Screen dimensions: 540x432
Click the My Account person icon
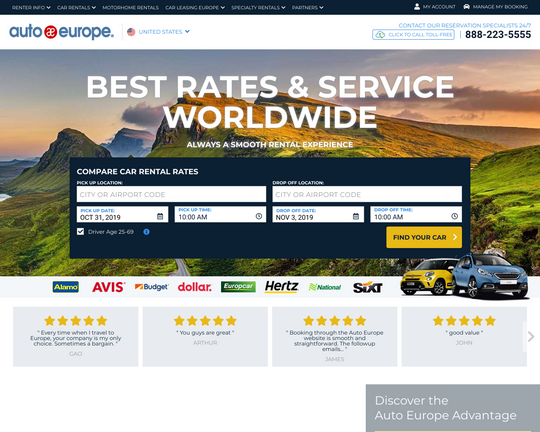click(x=417, y=7)
